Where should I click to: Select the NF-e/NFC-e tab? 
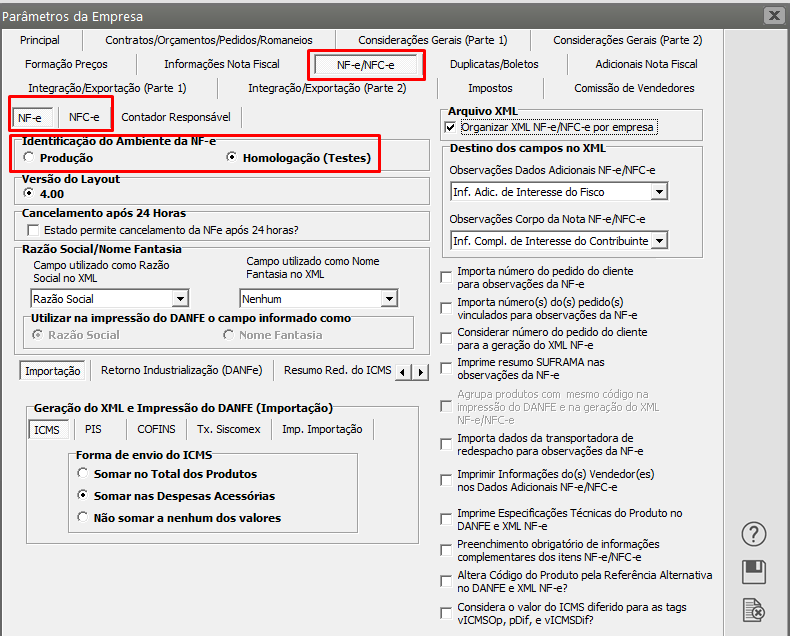pos(366,65)
